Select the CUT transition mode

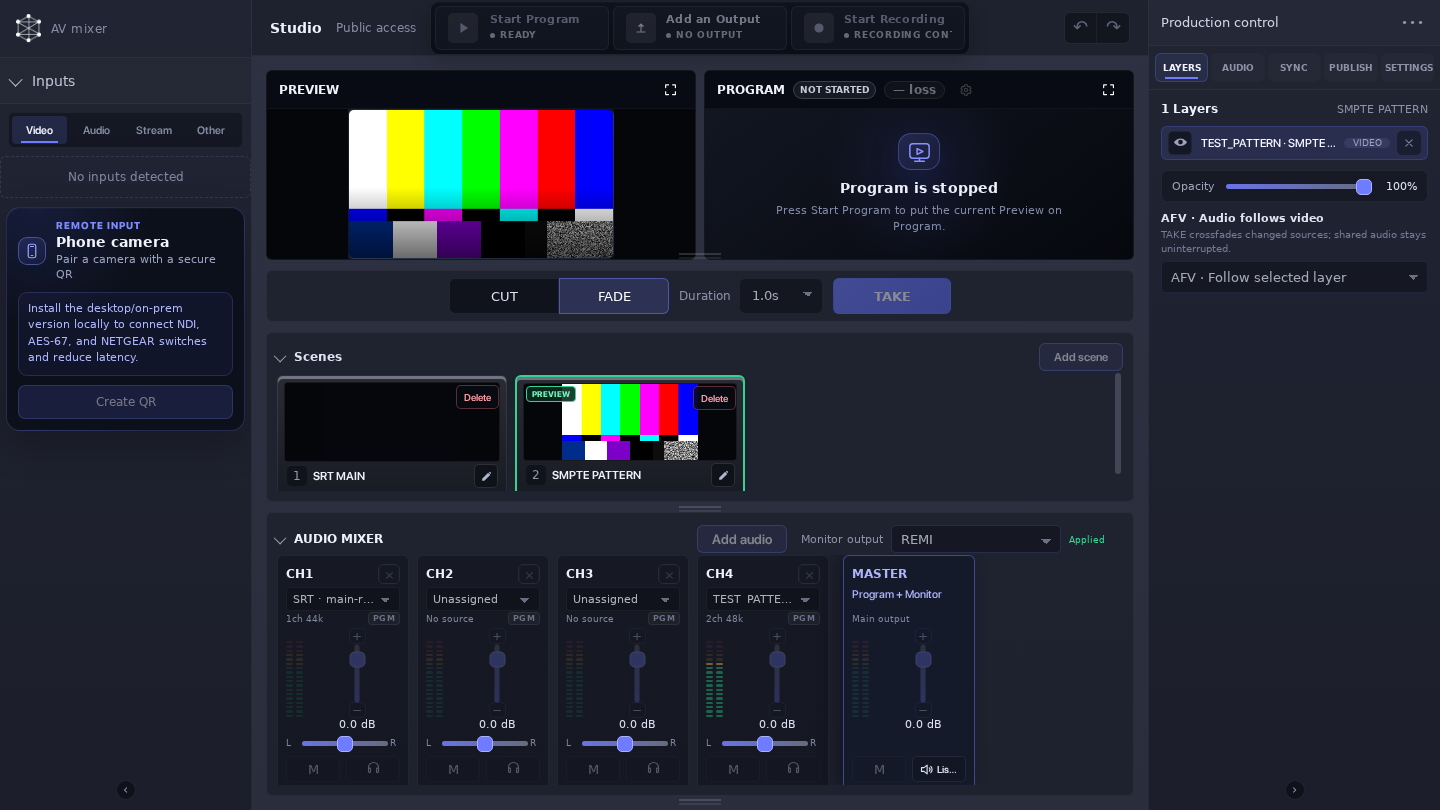504,296
